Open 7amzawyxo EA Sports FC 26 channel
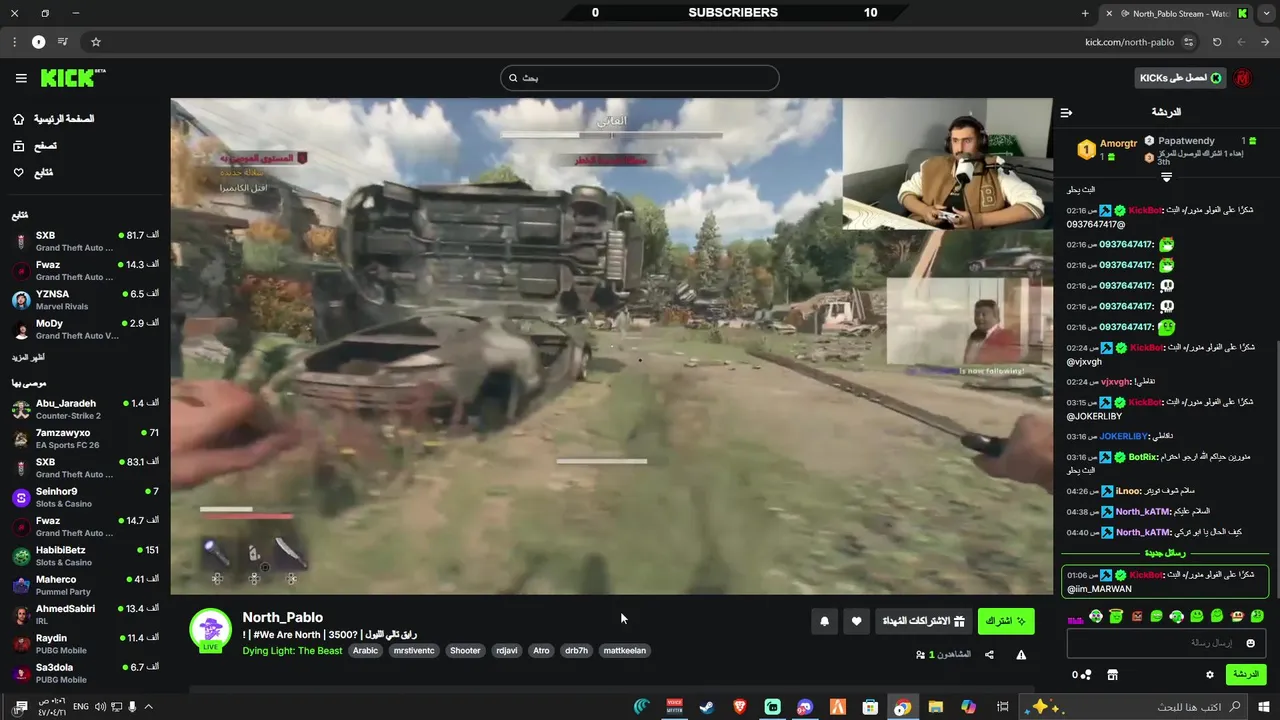 click(x=85, y=438)
